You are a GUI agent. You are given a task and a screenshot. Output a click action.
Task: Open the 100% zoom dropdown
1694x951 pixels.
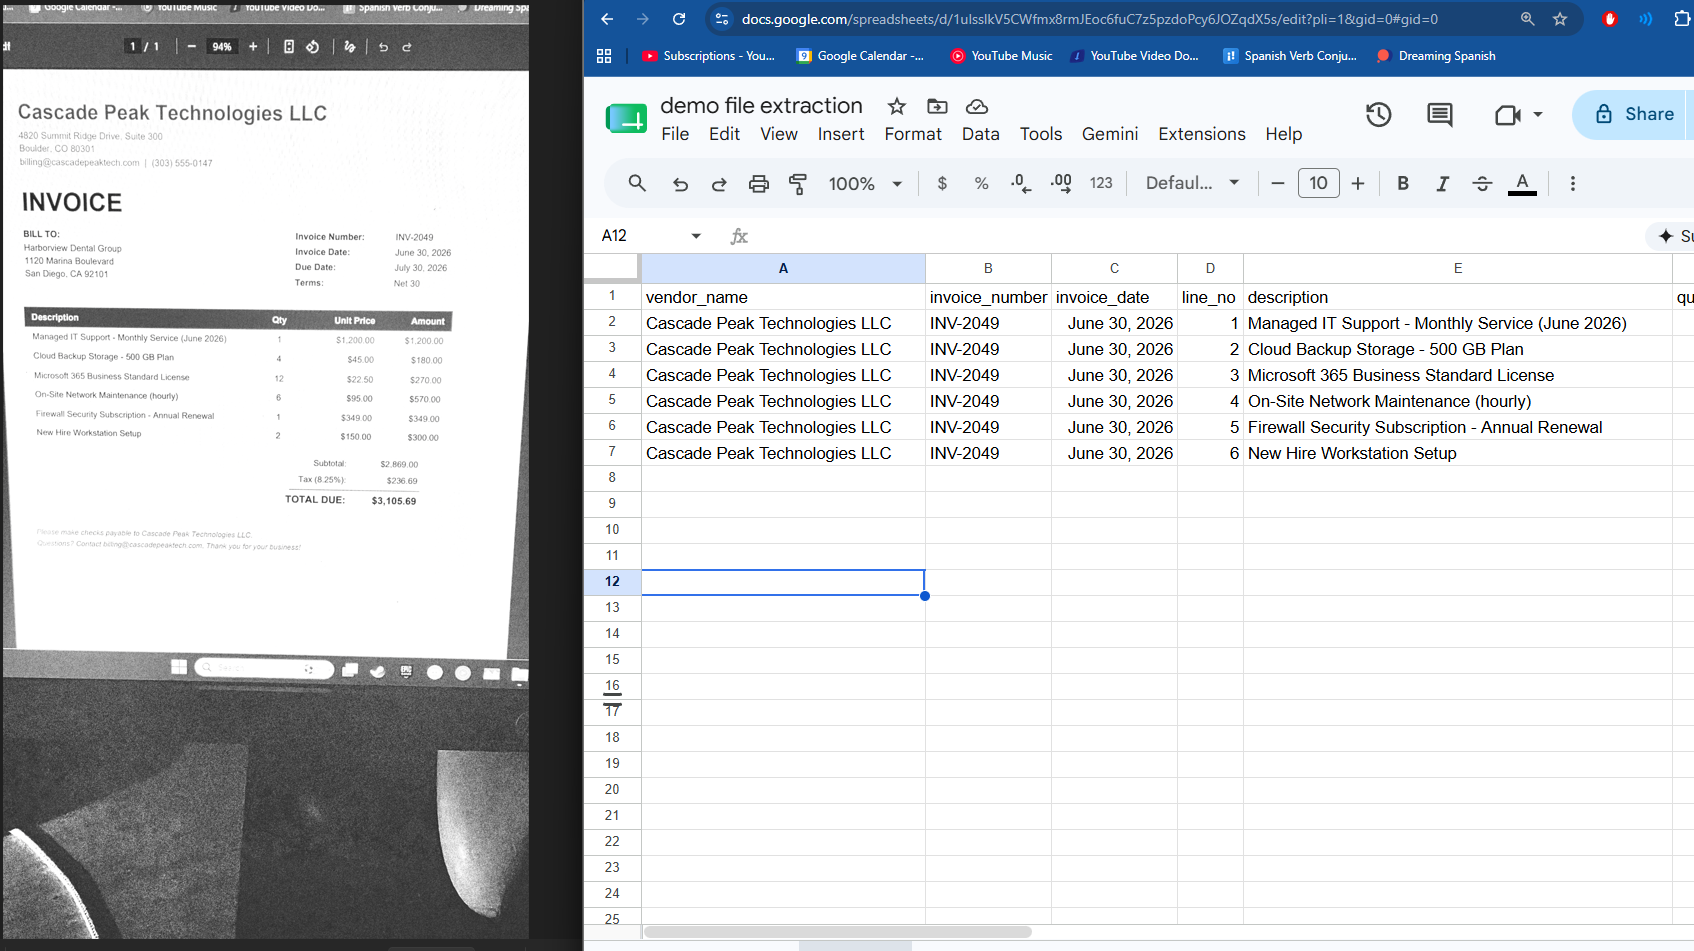[865, 183]
